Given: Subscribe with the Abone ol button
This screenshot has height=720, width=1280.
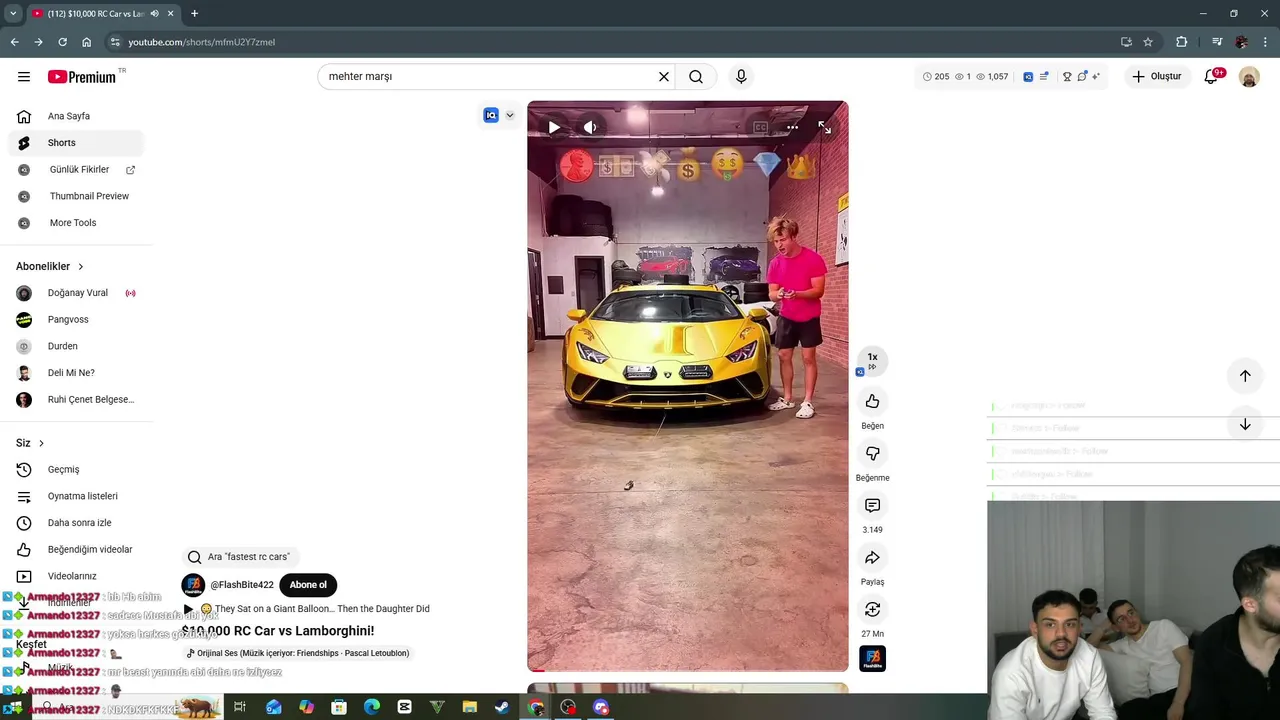Looking at the screenshot, I should tap(308, 585).
